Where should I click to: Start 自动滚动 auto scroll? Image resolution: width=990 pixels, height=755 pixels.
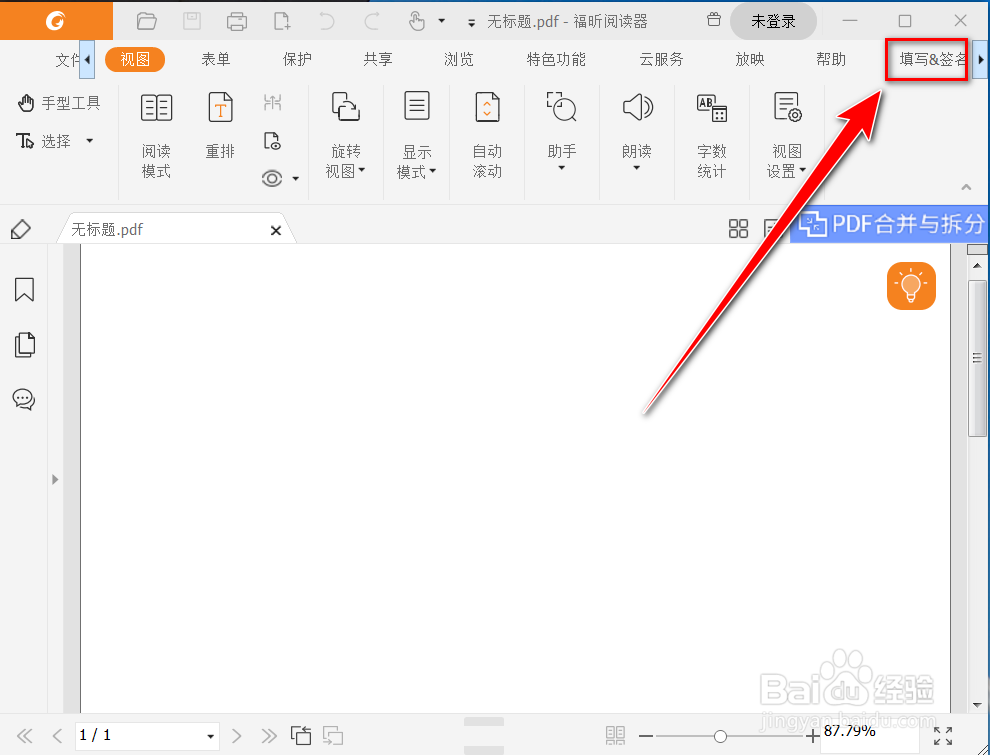[x=487, y=136]
